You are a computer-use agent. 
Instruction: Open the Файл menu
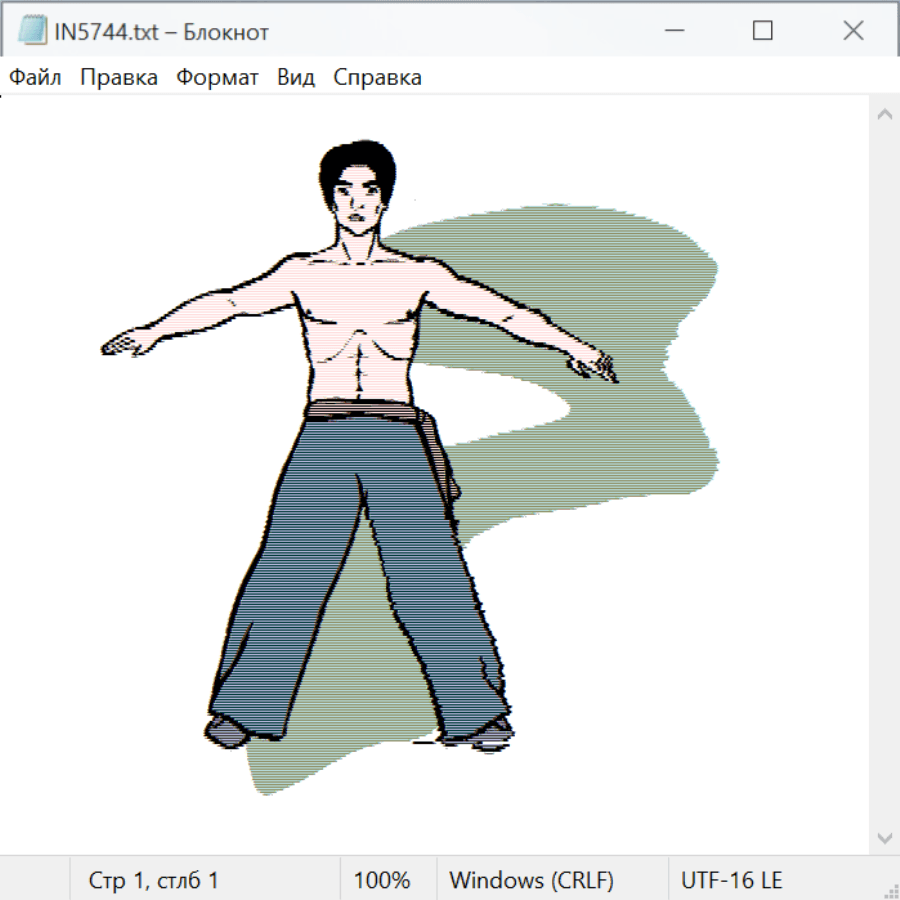point(35,78)
